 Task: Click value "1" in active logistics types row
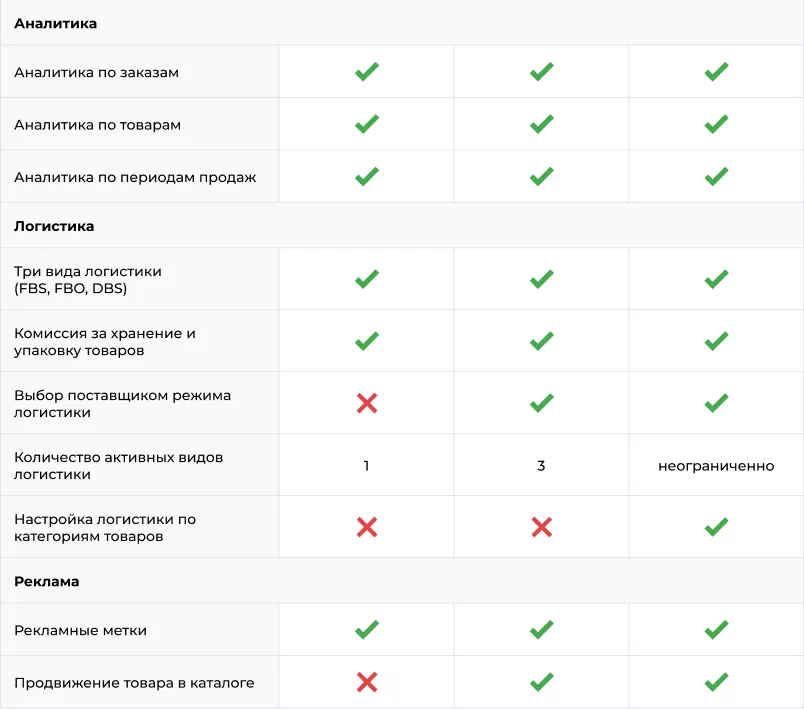coord(367,466)
